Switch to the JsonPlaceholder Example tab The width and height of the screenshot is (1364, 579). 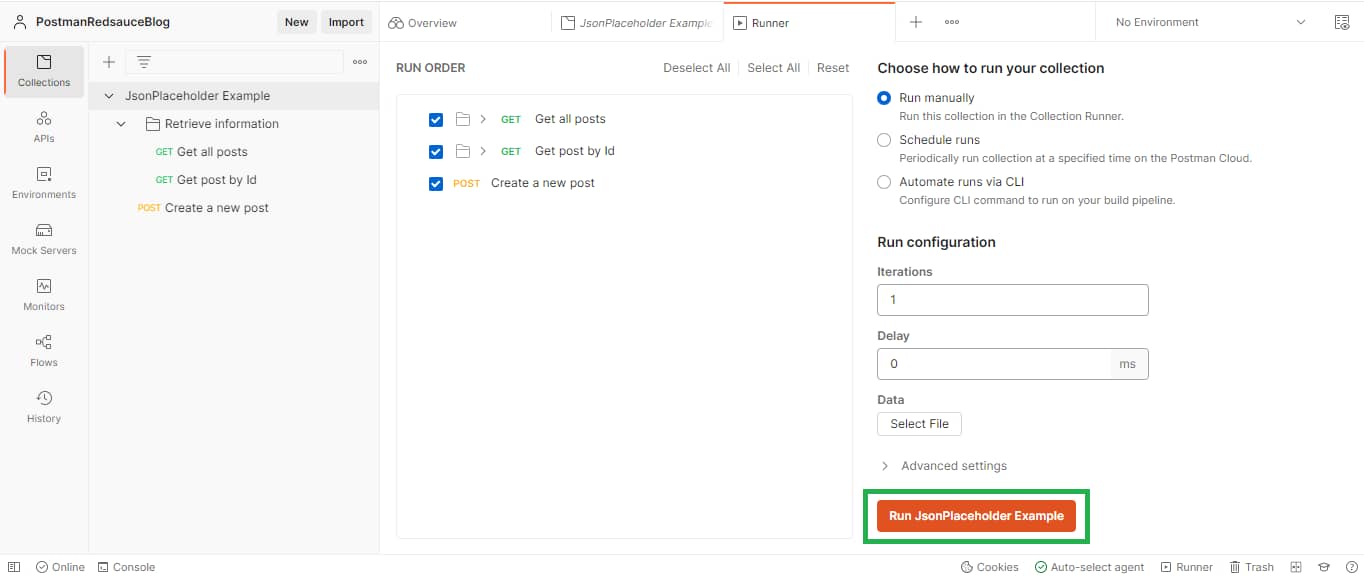tap(637, 22)
